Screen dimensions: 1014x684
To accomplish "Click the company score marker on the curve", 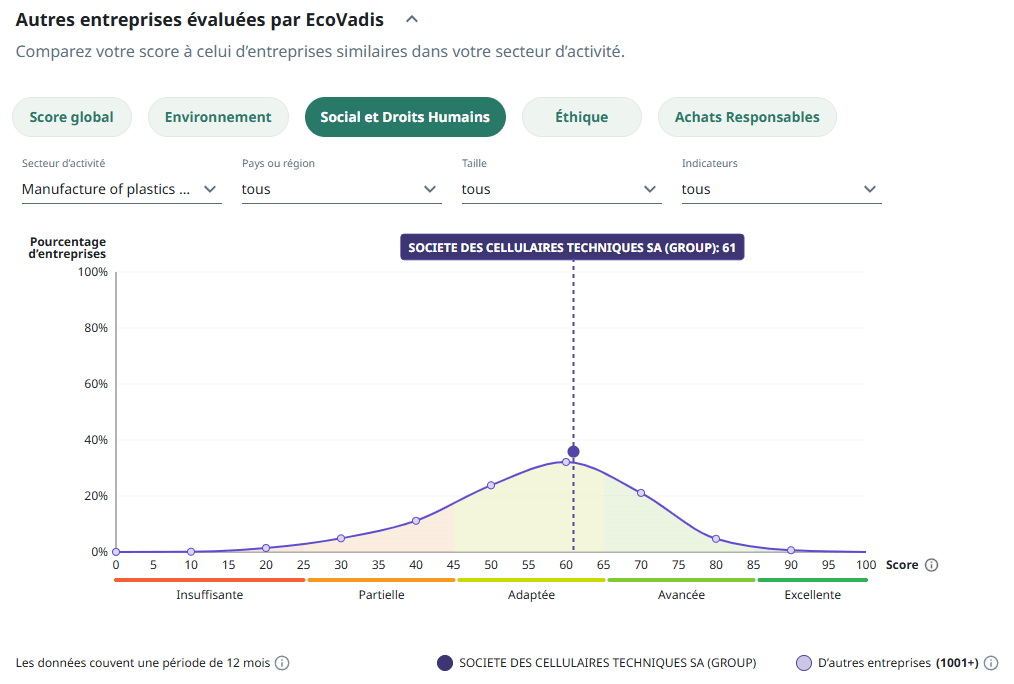I will click(572, 451).
